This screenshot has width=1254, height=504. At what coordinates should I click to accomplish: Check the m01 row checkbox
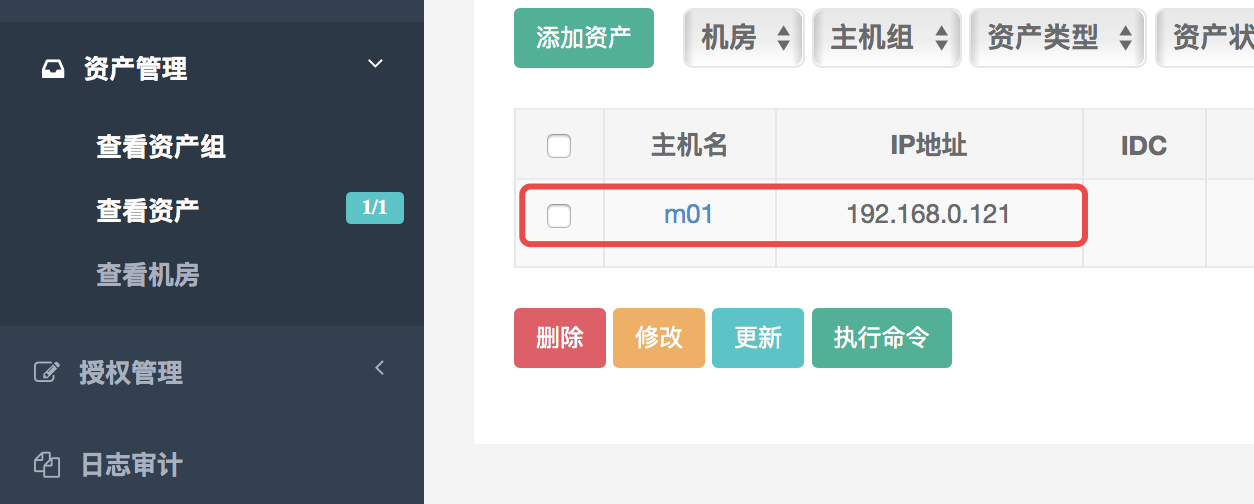pyautogui.click(x=559, y=214)
